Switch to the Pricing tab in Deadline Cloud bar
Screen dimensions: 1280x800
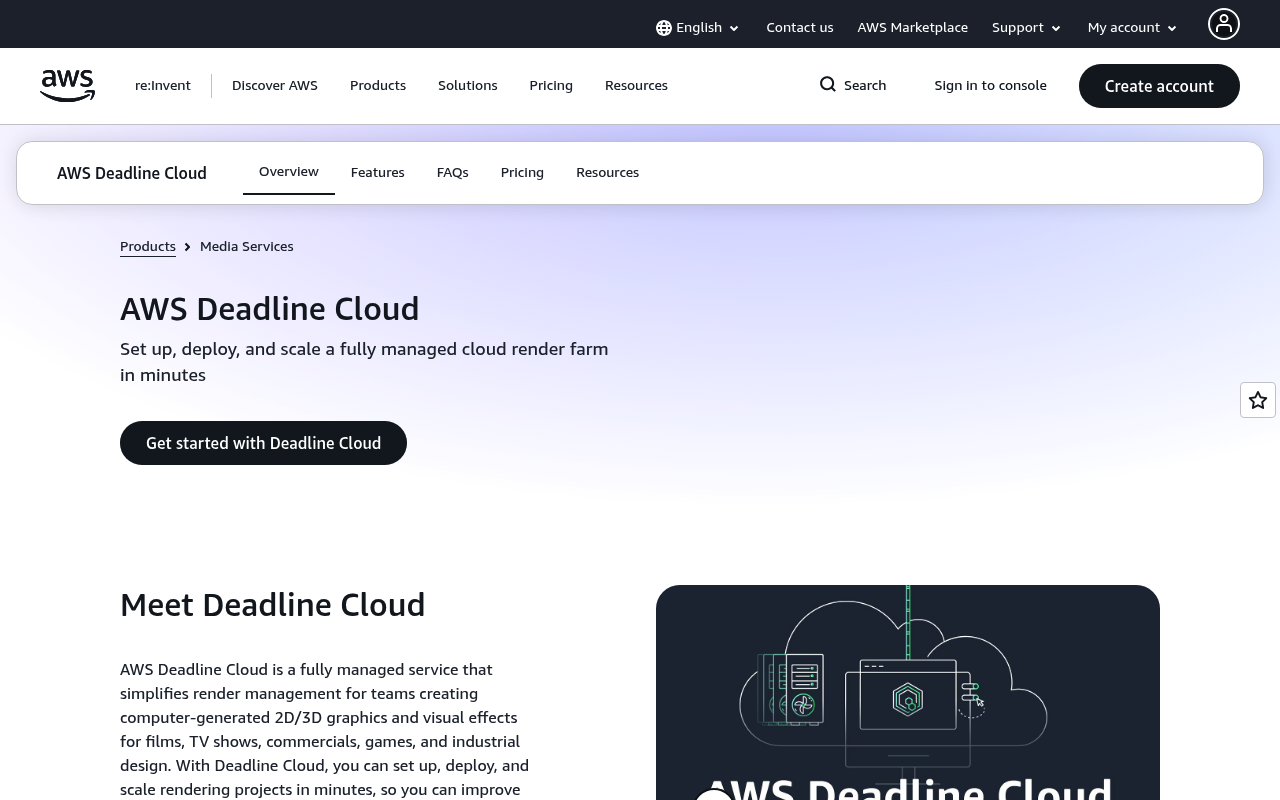tap(522, 173)
